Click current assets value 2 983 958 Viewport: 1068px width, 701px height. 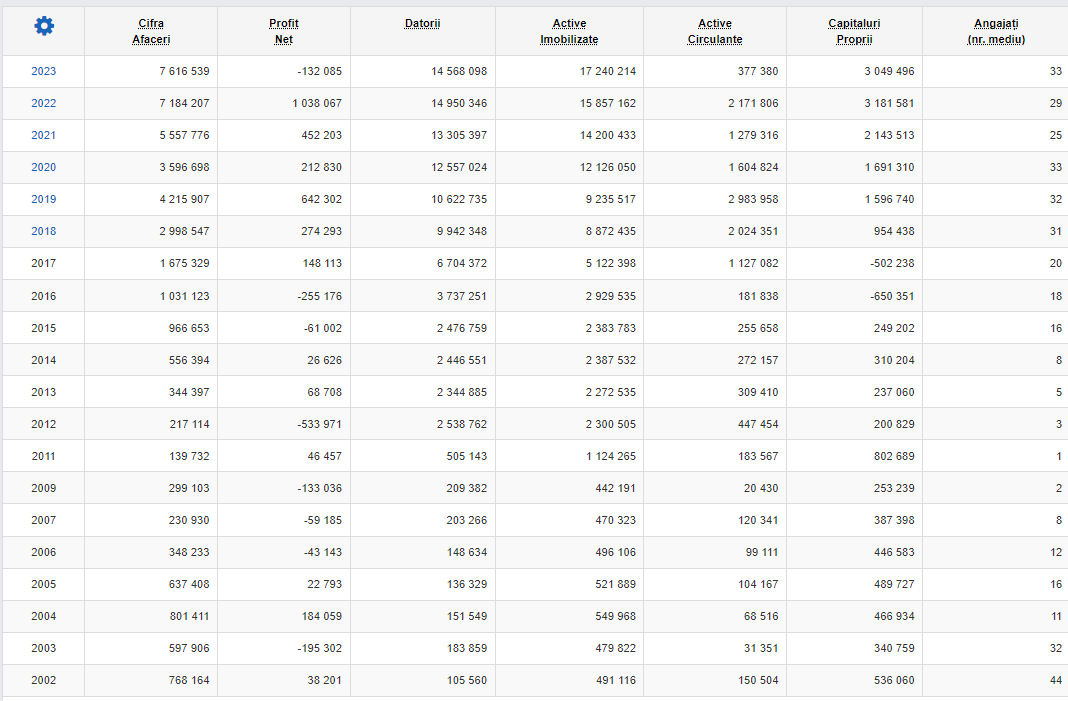point(753,199)
